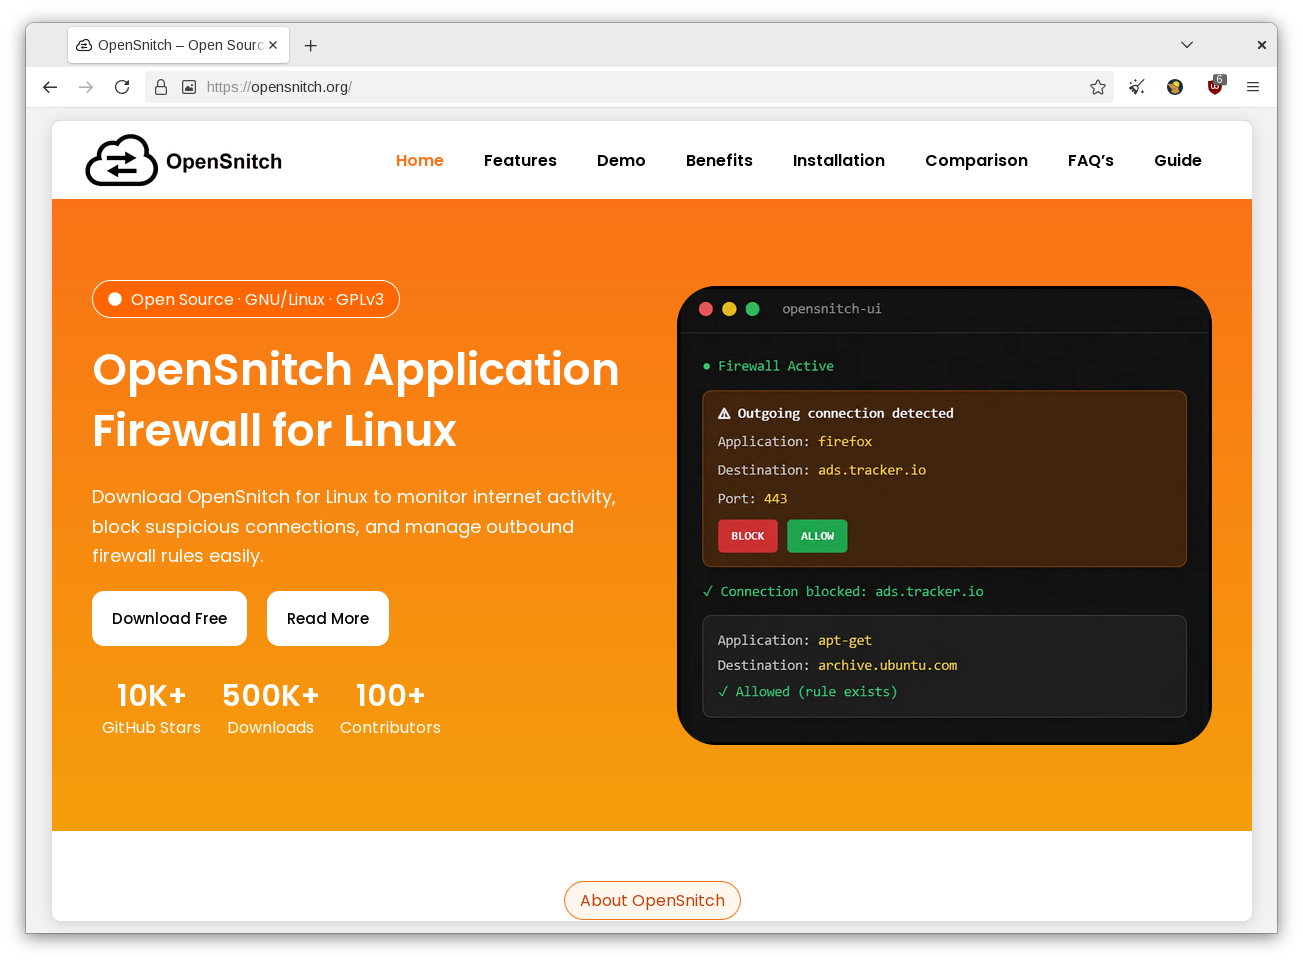Open site security info via padlock icon
Viewport: 1303px width, 962px height.
point(161,87)
